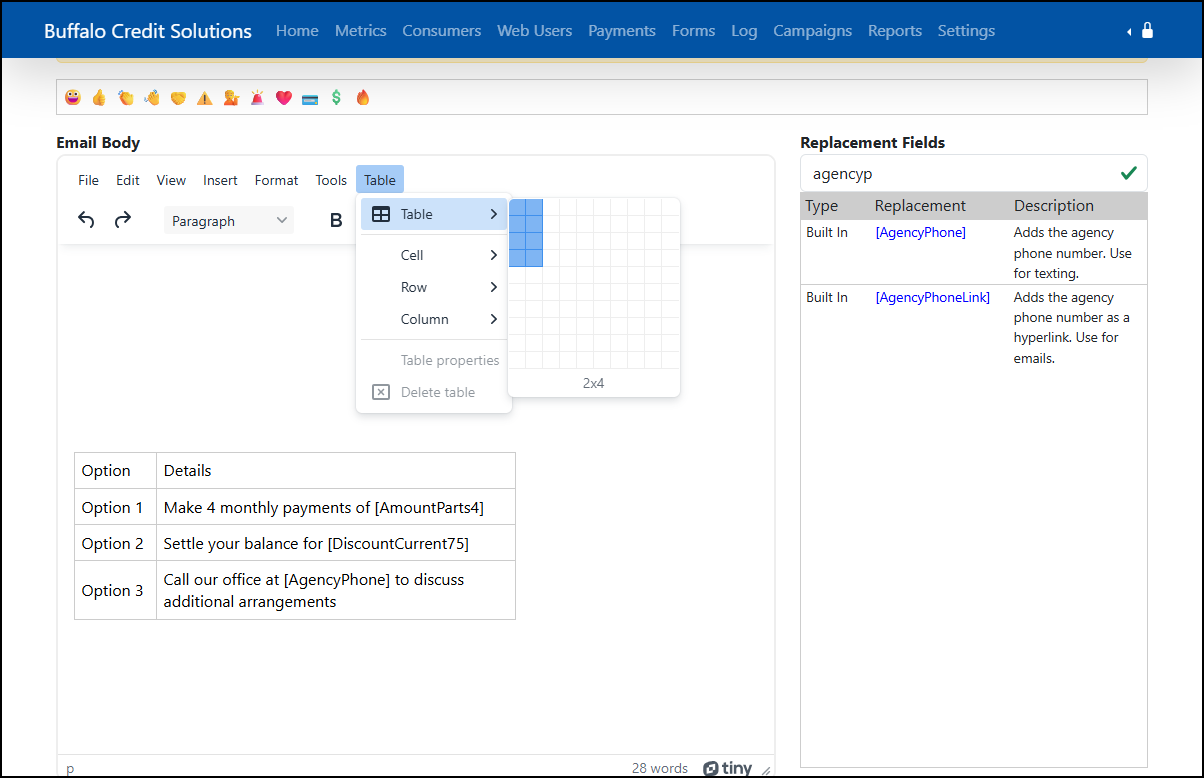Click the 'Option 1' table cell
Viewport: 1204px width, 778px height.
coord(116,507)
